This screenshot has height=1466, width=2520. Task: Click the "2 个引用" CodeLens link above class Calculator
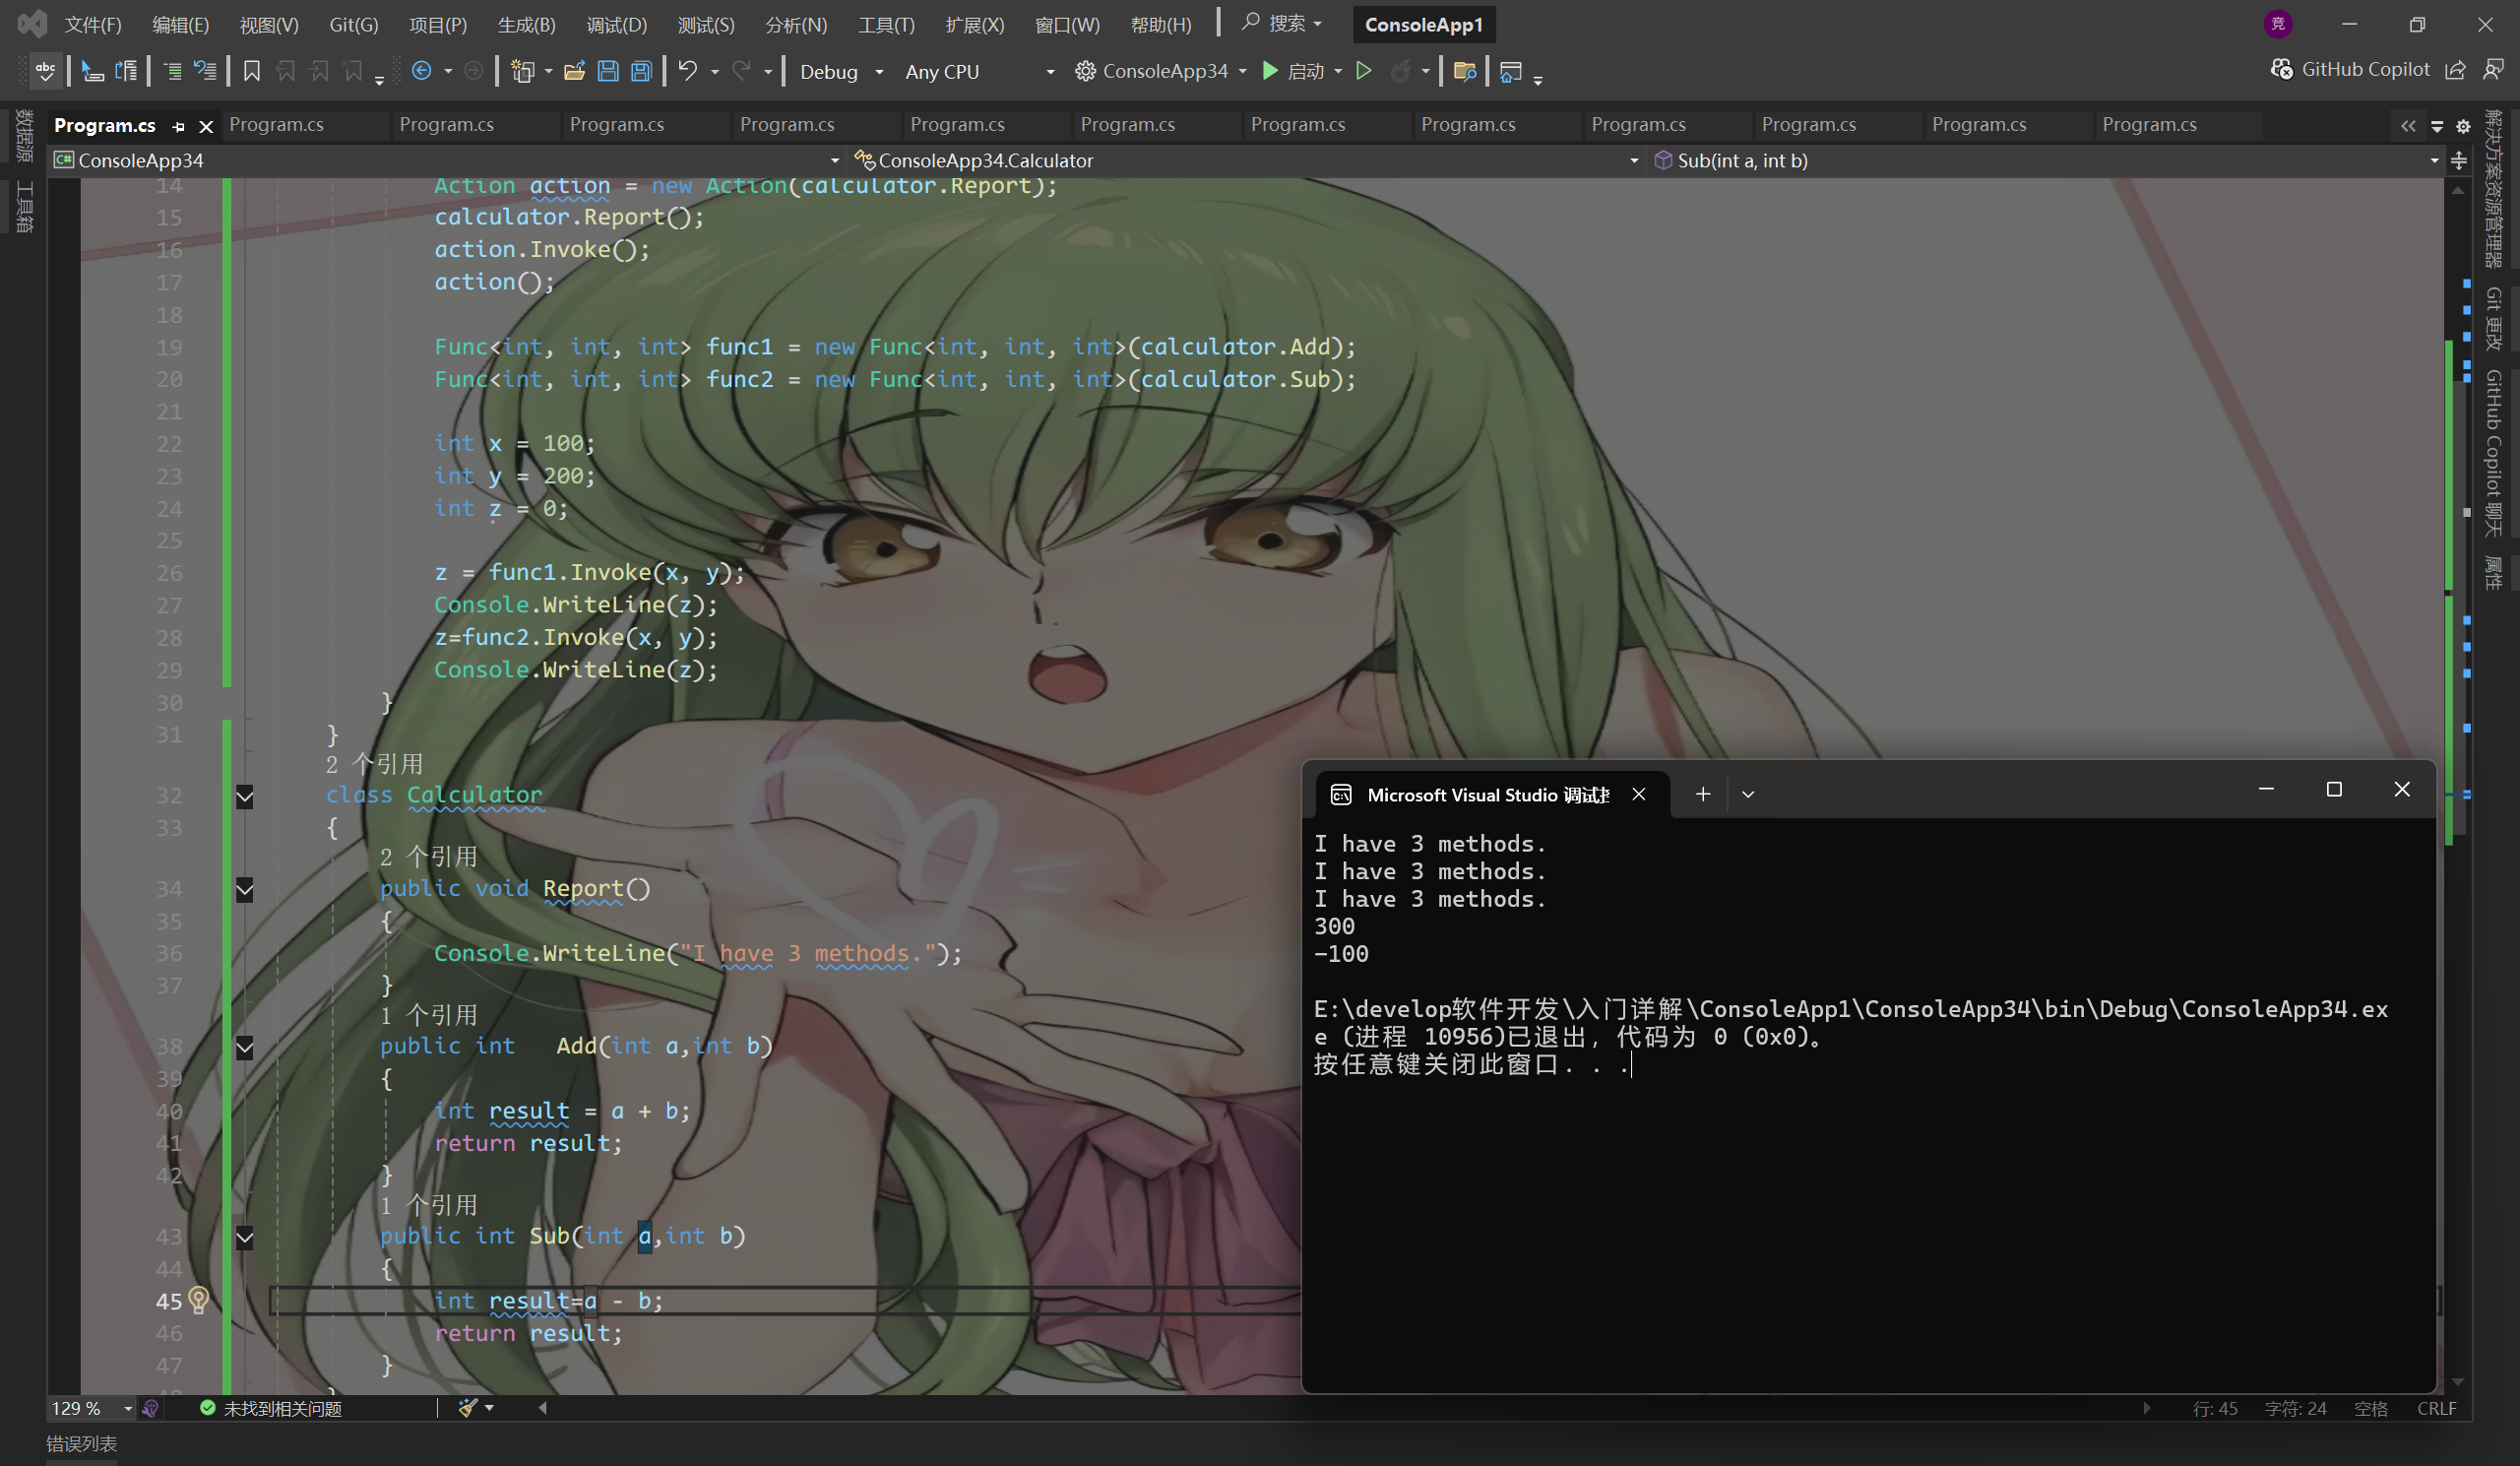point(375,764)
